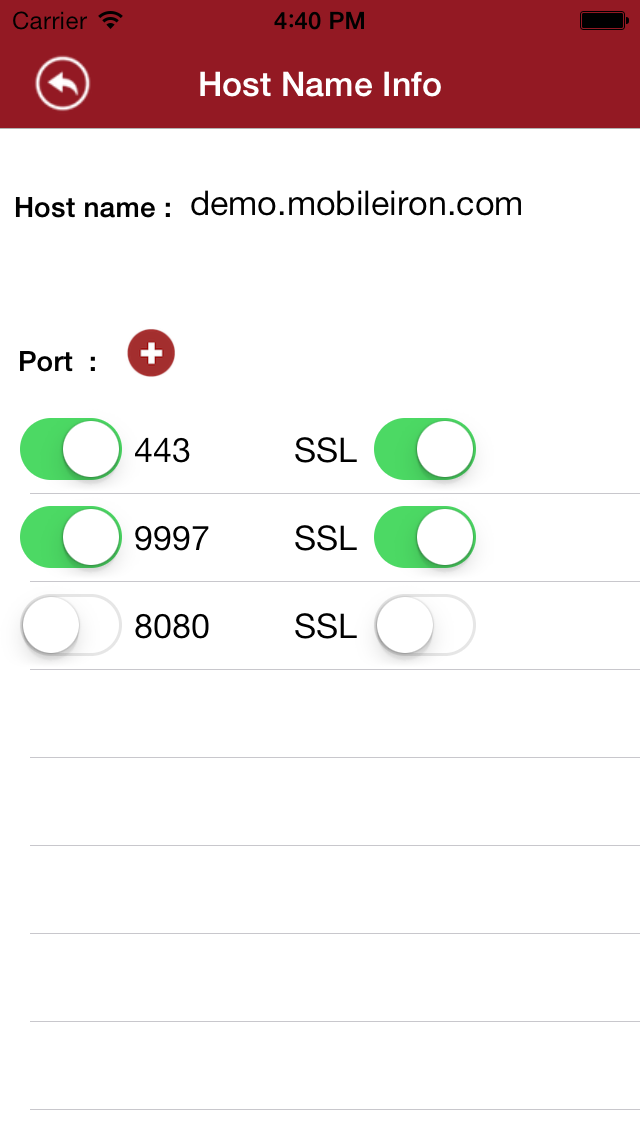Disable port 443 toggle
The width and height of the screenshot is (640, 1136).
tap(70, 449)
